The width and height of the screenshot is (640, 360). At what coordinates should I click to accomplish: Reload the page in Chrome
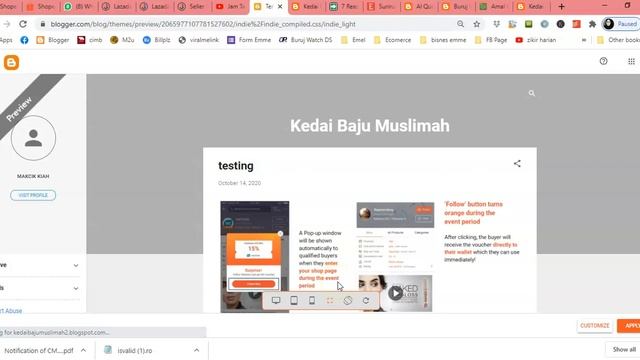tap(23, 24)
